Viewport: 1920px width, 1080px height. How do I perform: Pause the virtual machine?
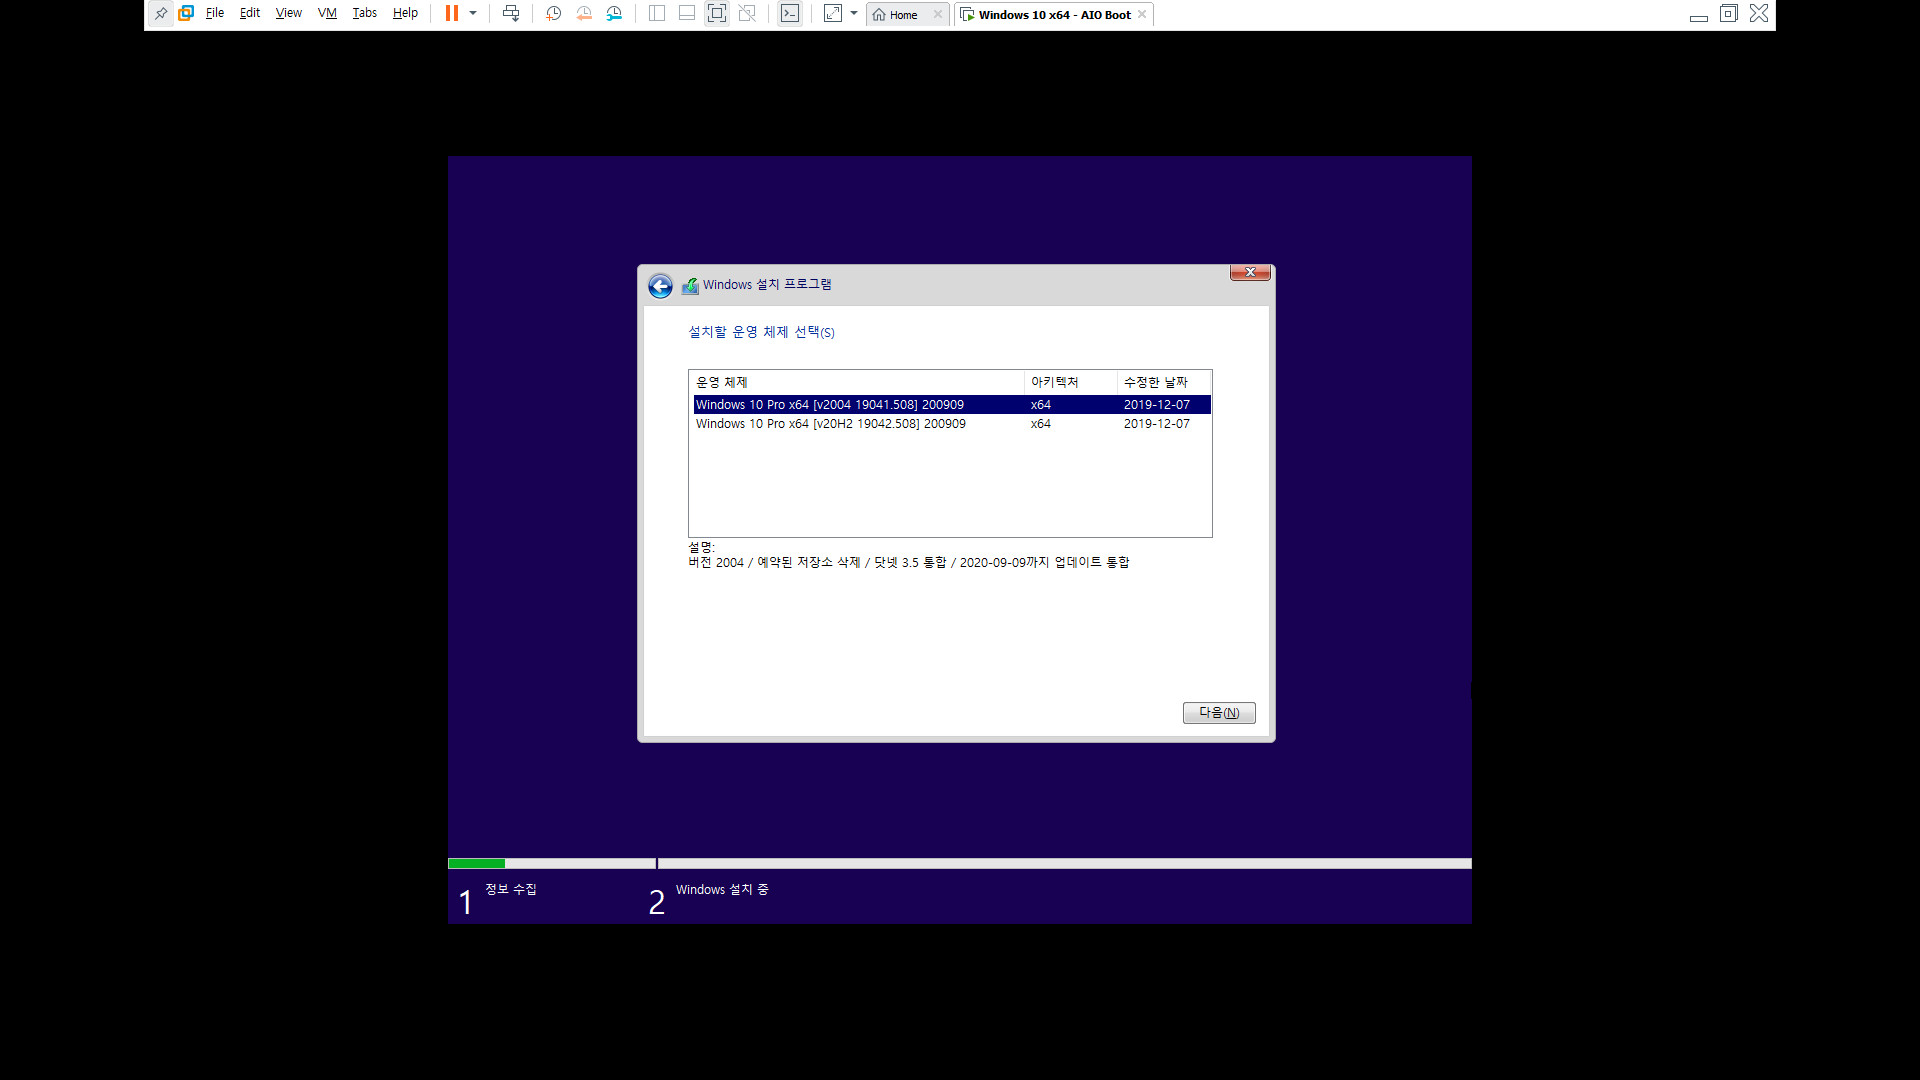pyautogui.click(x=452, y=14)
